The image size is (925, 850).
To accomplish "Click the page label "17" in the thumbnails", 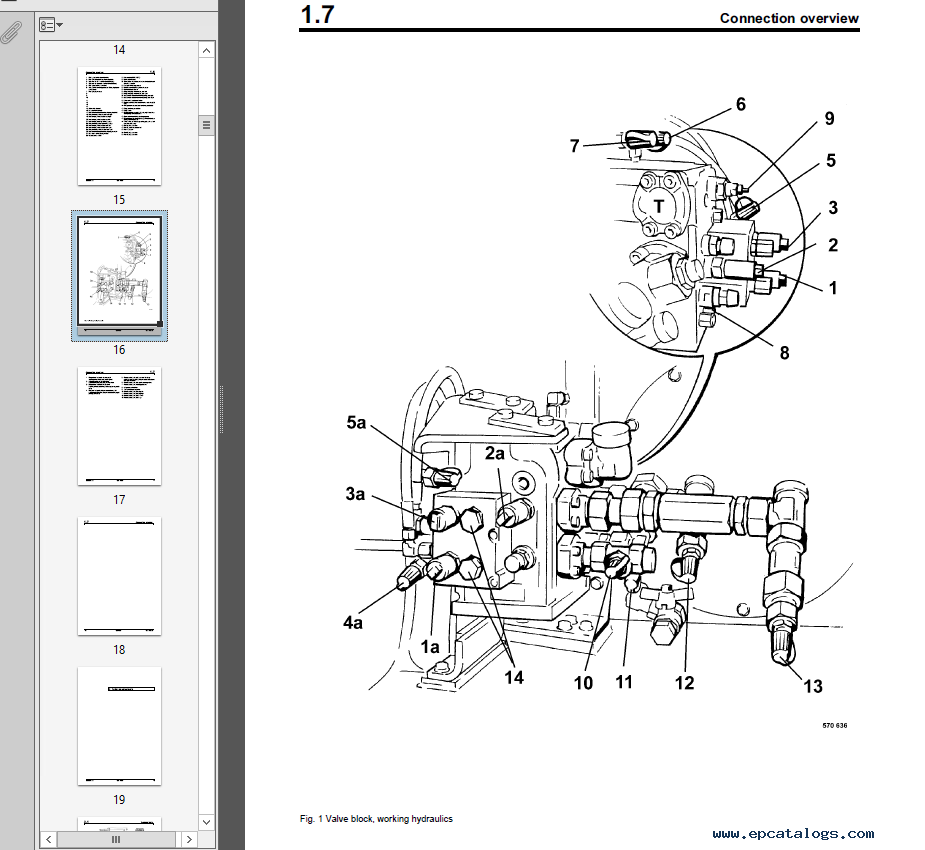I will click(119, 500).
